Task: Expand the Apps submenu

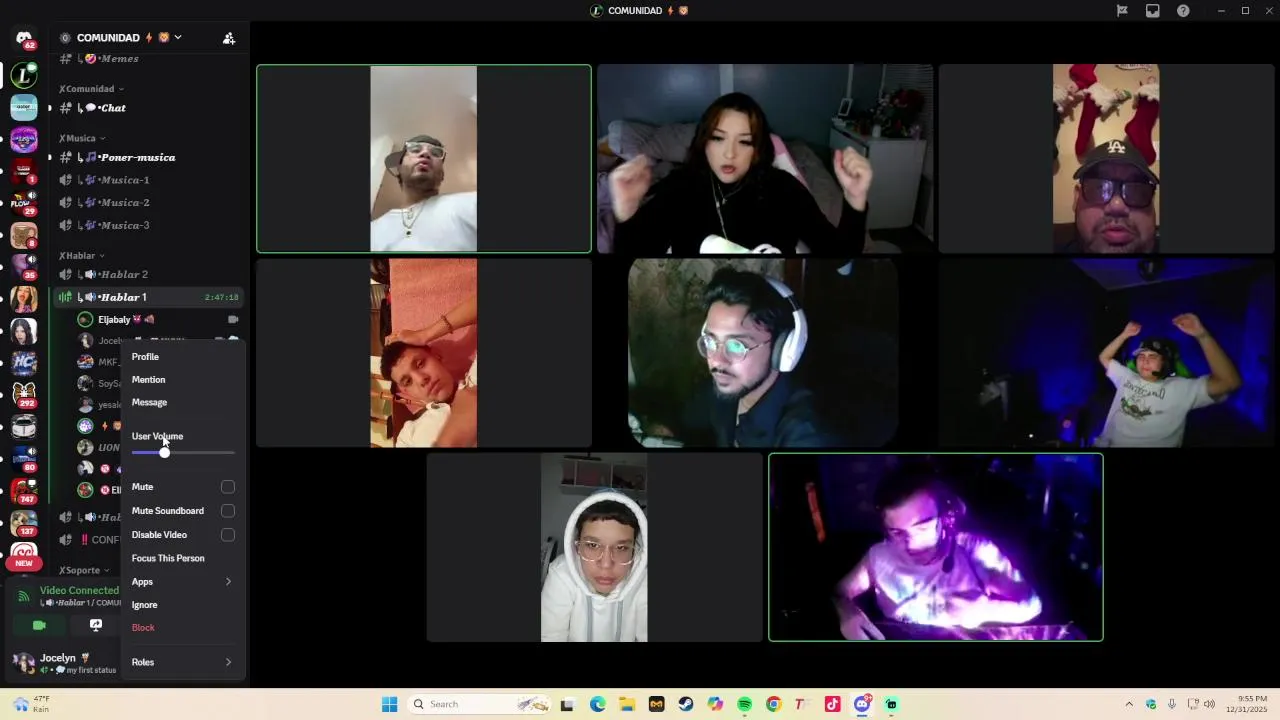Action: [x=182, y=582]
